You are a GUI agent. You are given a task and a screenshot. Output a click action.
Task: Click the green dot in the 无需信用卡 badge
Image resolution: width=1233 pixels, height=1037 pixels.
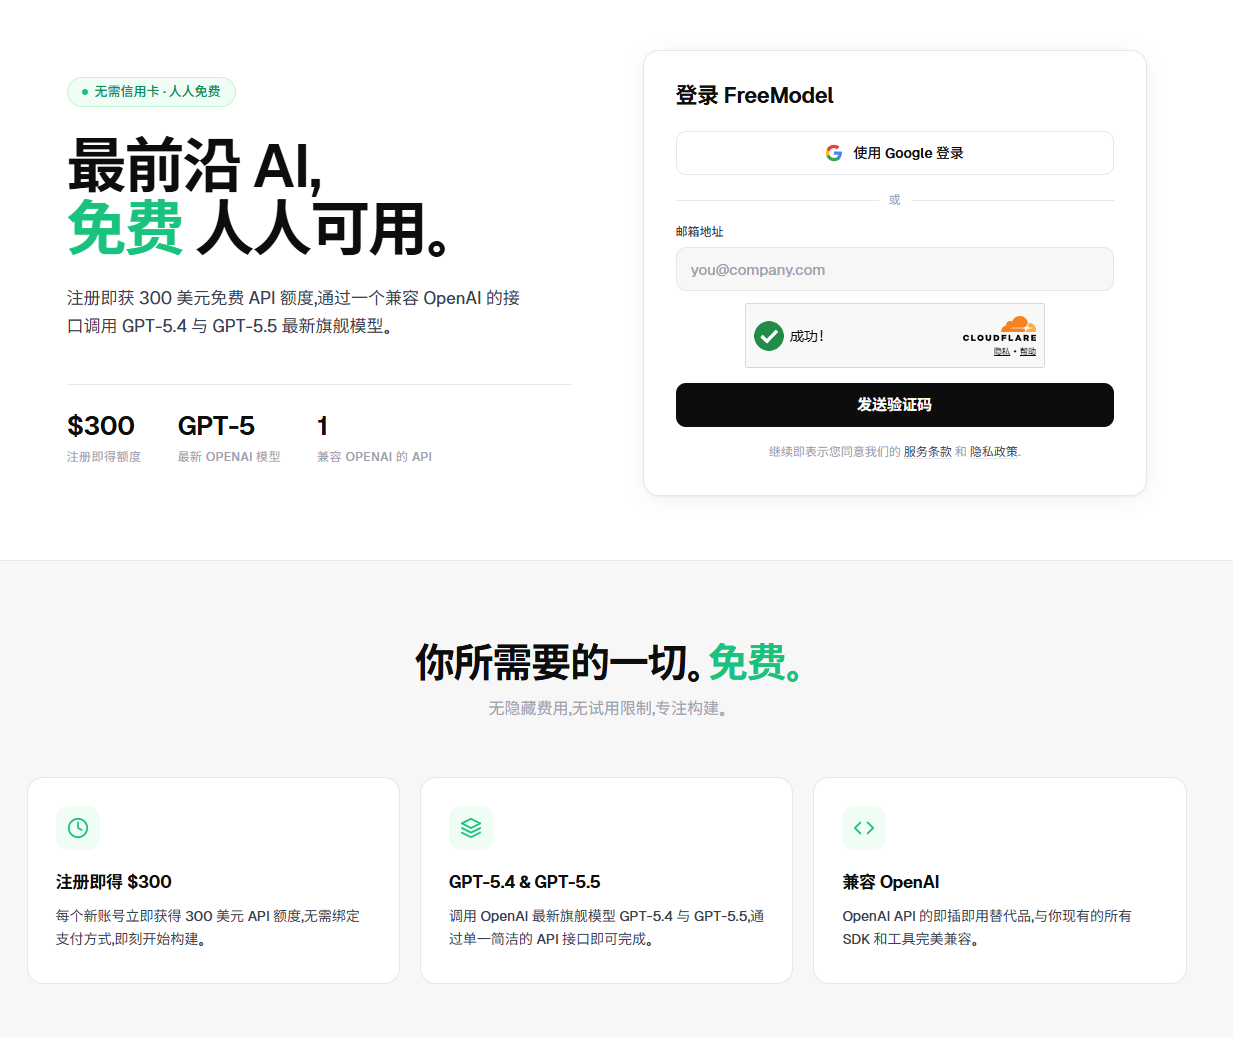[85, 92]
